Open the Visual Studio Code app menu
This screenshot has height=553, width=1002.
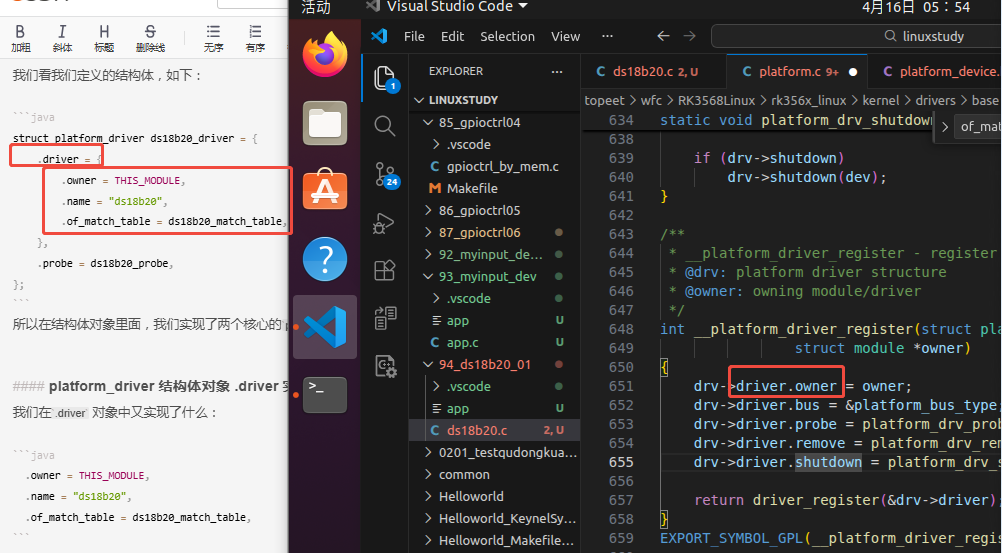point(447,7)
